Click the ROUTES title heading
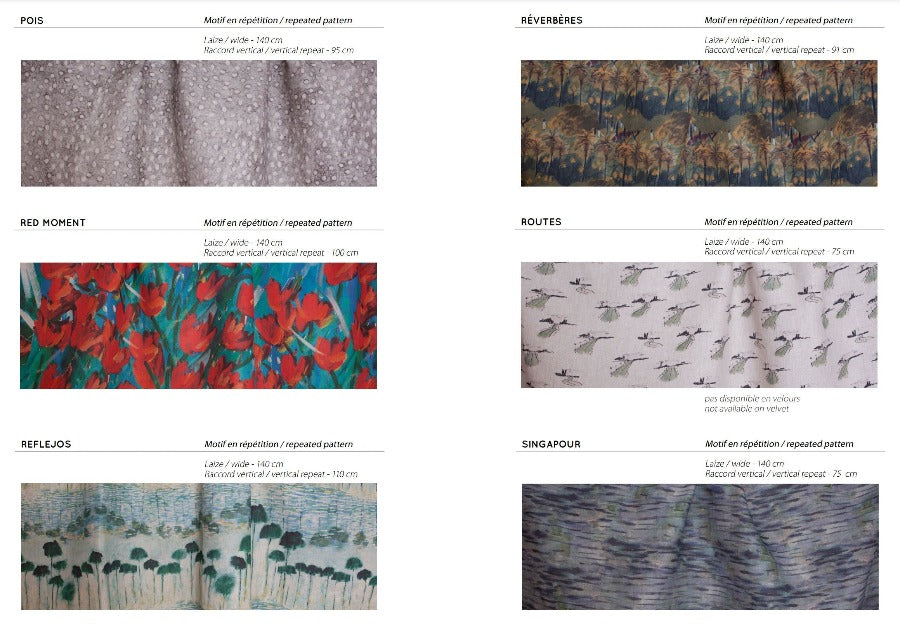This screenshot has width=900, height=626. point(541,222)
